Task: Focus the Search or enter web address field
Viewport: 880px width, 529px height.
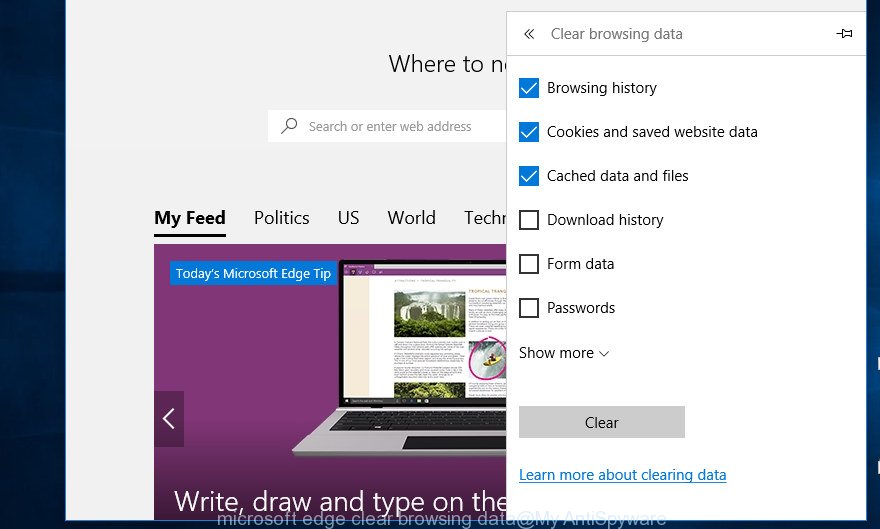Action: point(387,126)
